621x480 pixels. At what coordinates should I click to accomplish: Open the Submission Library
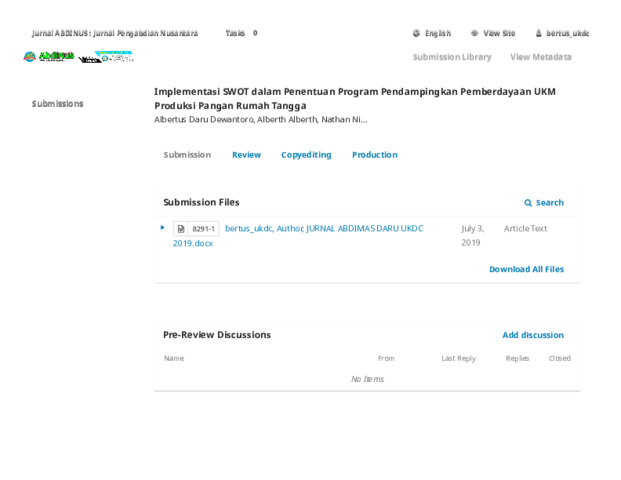click(452, 57)
